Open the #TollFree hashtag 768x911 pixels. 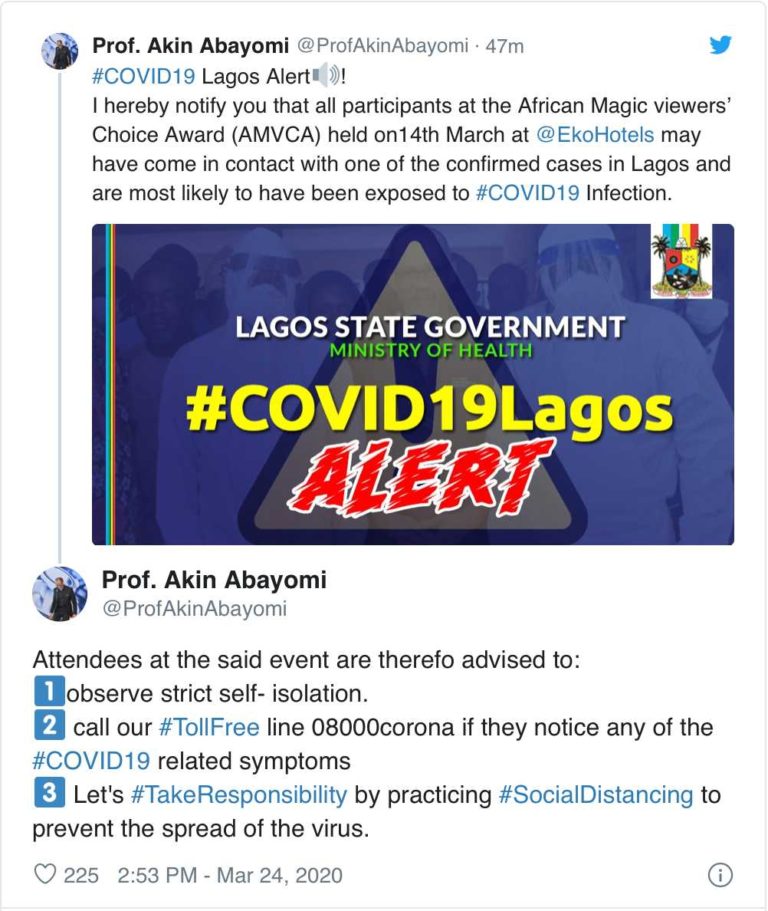click(208, 726)
